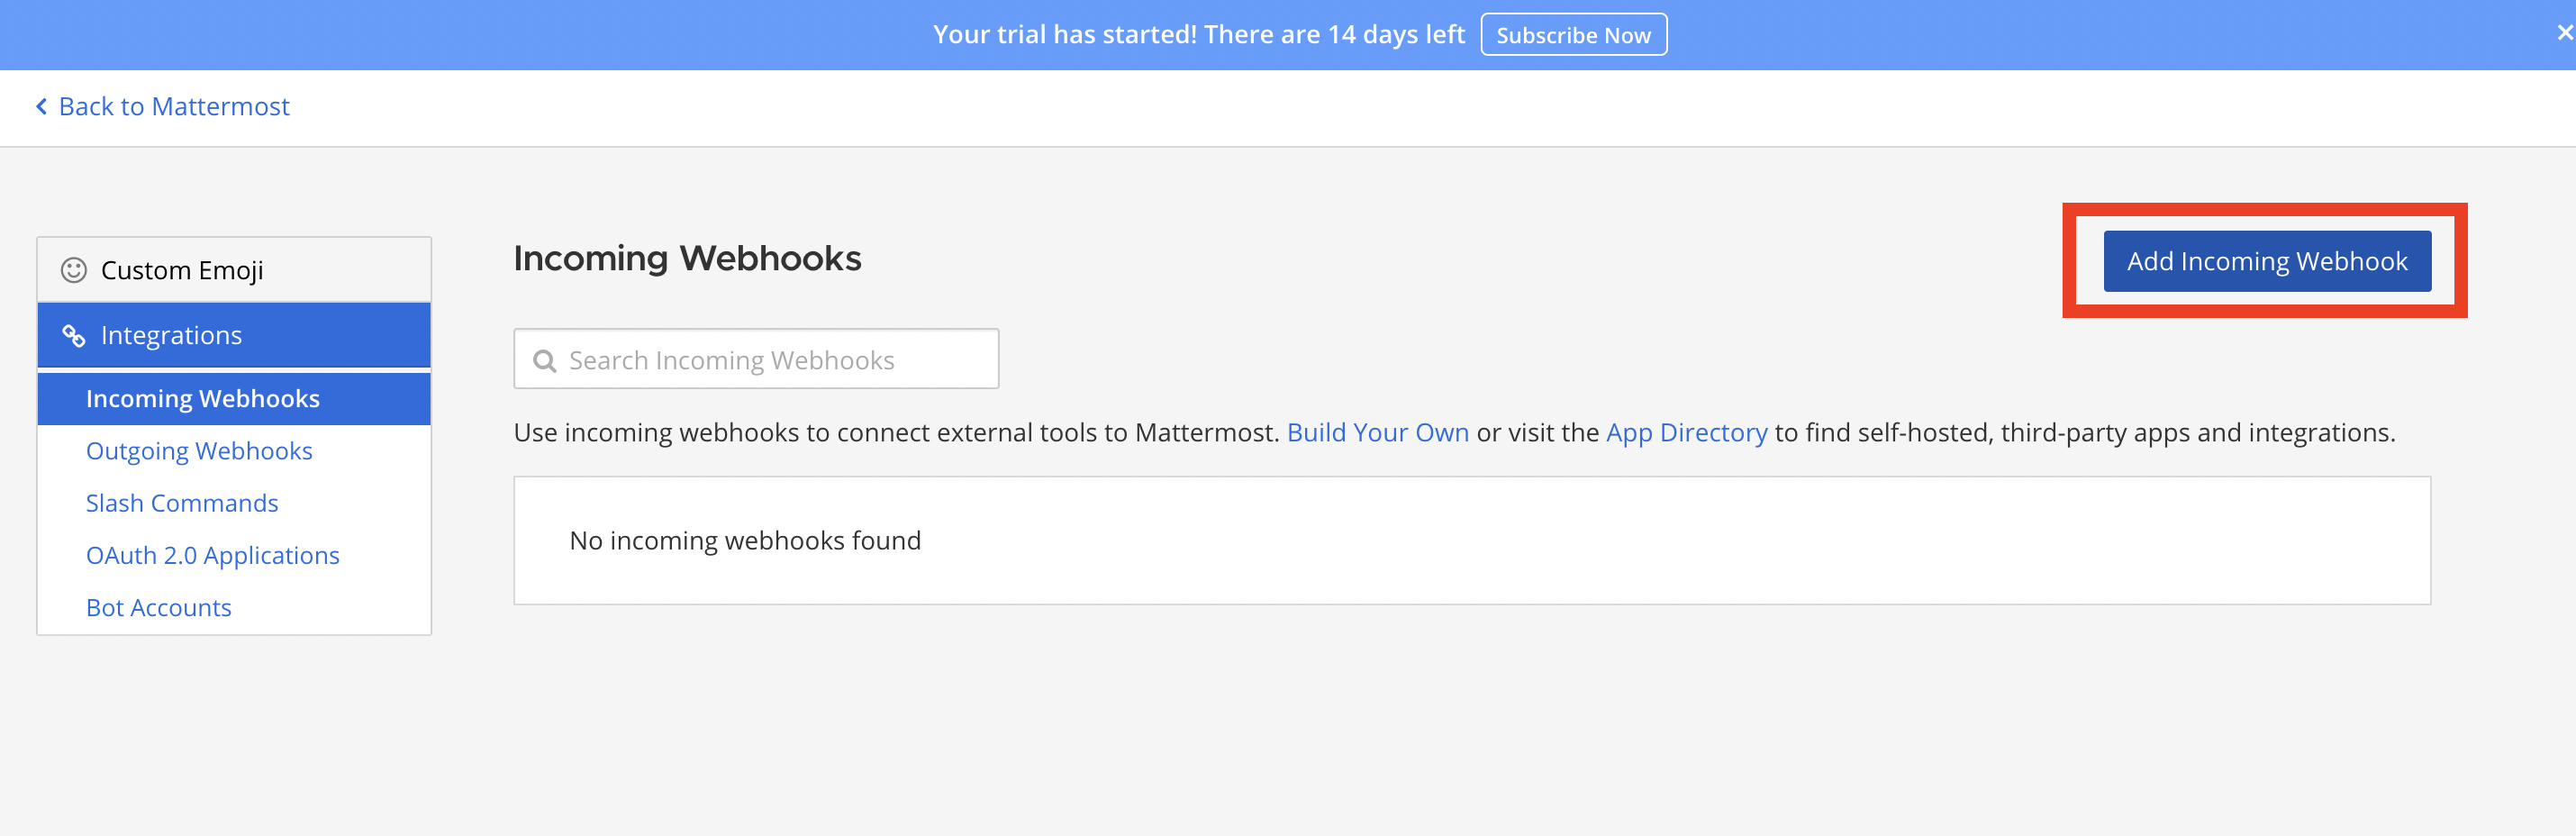
Task: Go to Bot Accounts
Action: coord(158,607)
